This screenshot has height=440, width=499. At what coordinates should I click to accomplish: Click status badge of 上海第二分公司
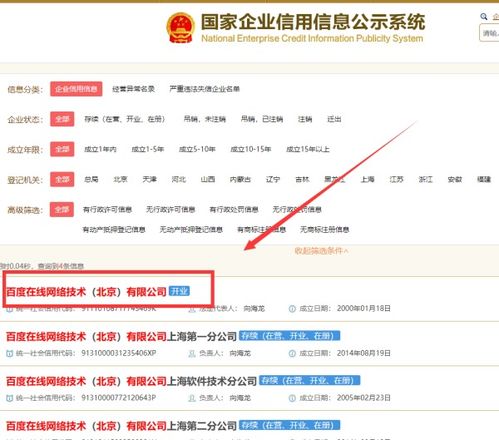[x=290, y=425]
